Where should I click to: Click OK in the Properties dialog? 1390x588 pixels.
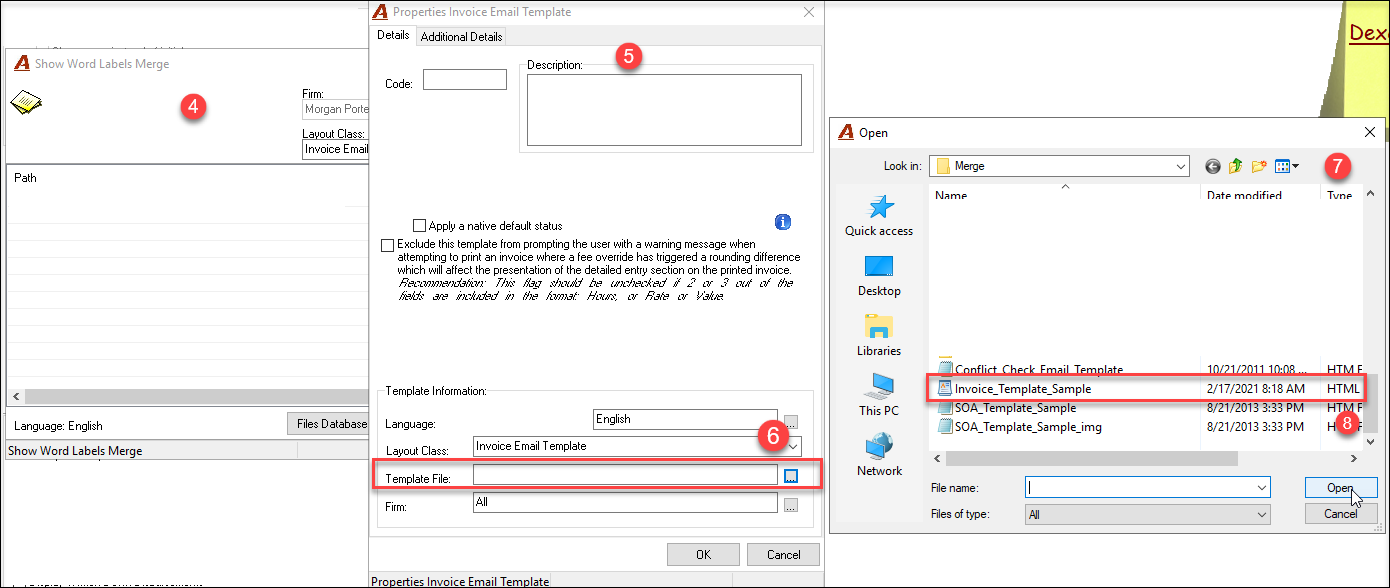click(x=703, y=555)
